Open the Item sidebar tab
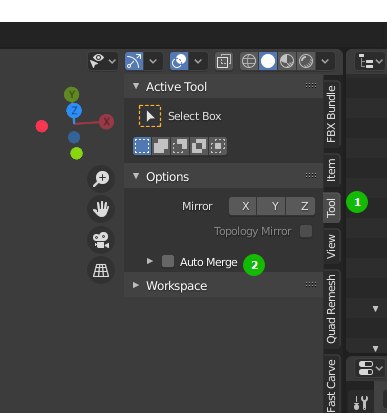The width and height of the screenshot is (387, 413). point(331,170)
